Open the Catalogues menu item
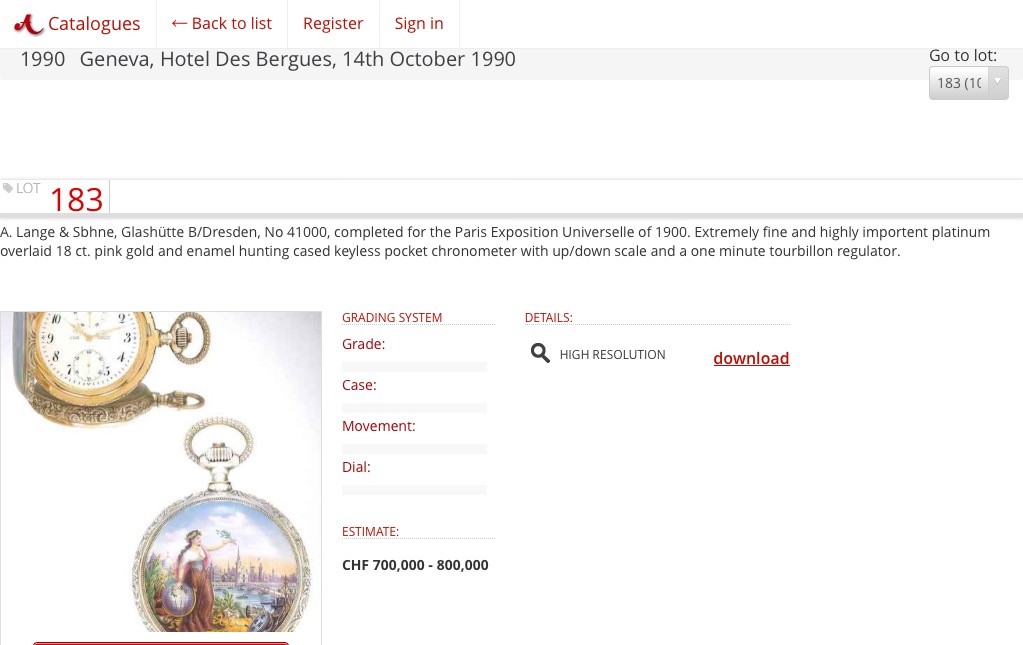Image resolution: width=1023 pixels, height=645 pixels. point(94,24)
